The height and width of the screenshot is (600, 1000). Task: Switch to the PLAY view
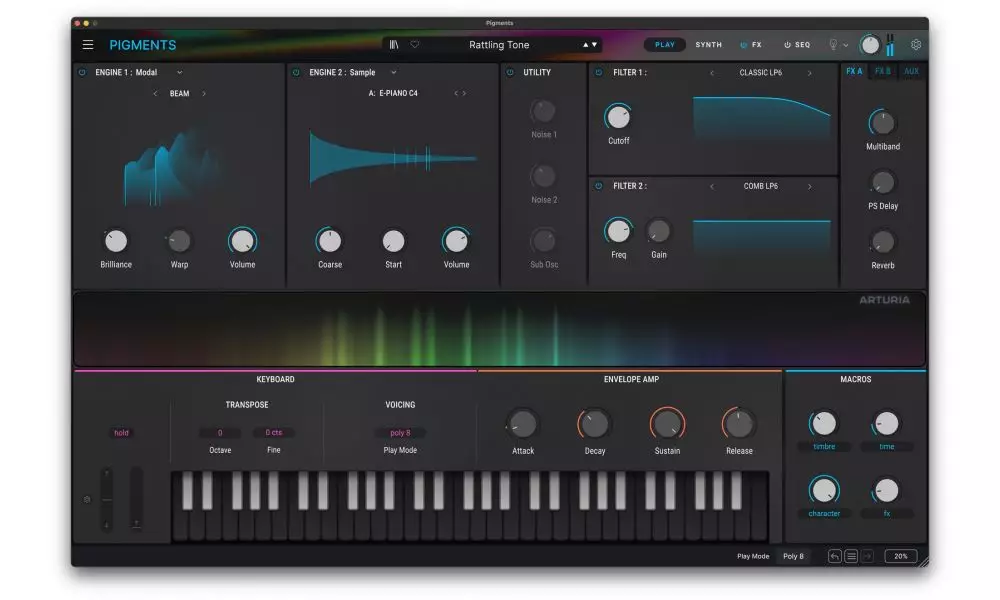click(665, 45)
